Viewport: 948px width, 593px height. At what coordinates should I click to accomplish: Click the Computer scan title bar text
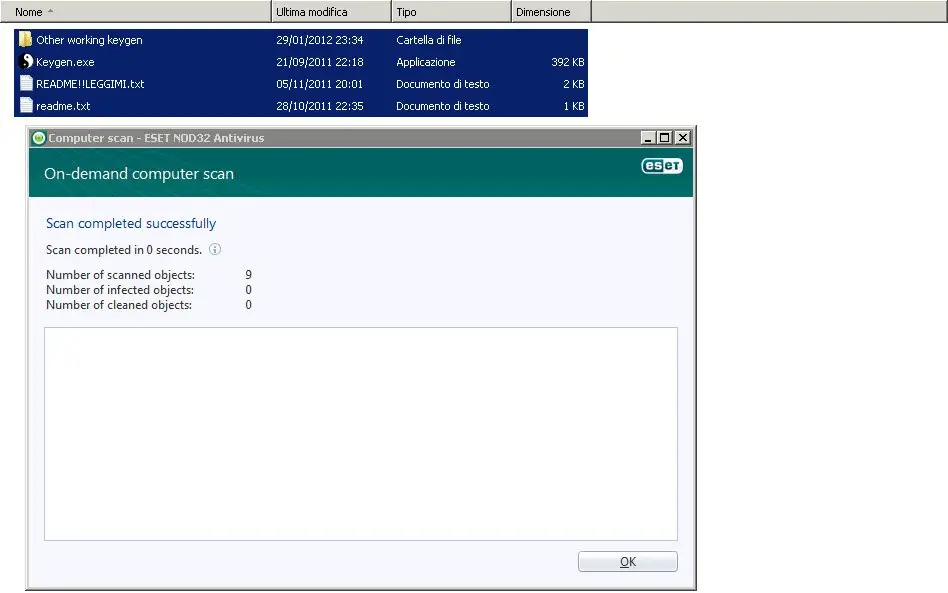point(156,138)
